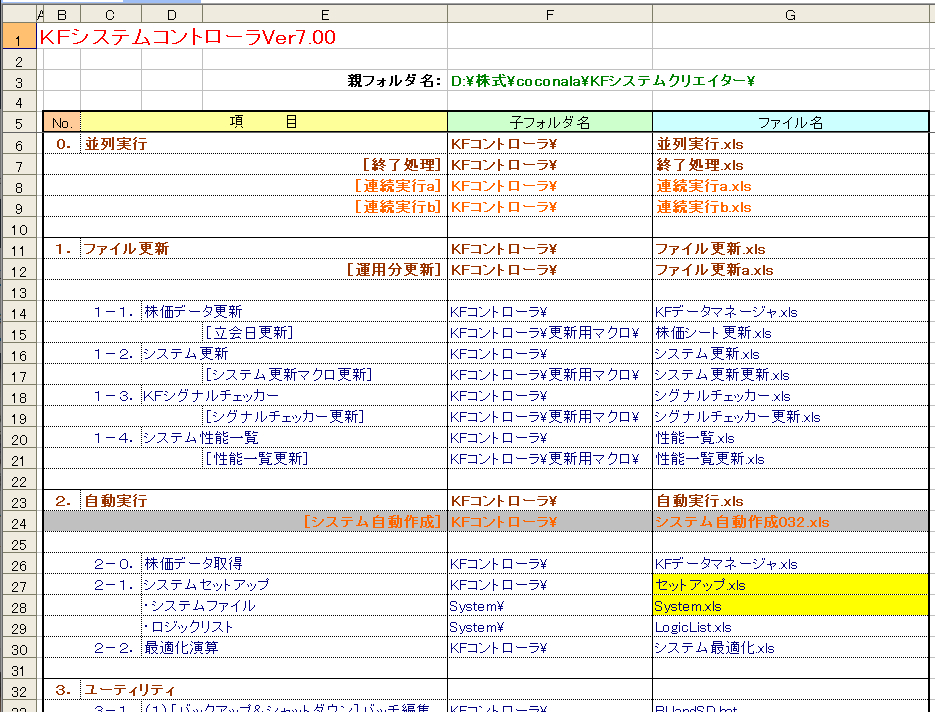This screenshot has height=712, width=935.
Task: Select the file cell '並列実行.xls'
Action: click(x=700, y=144)
